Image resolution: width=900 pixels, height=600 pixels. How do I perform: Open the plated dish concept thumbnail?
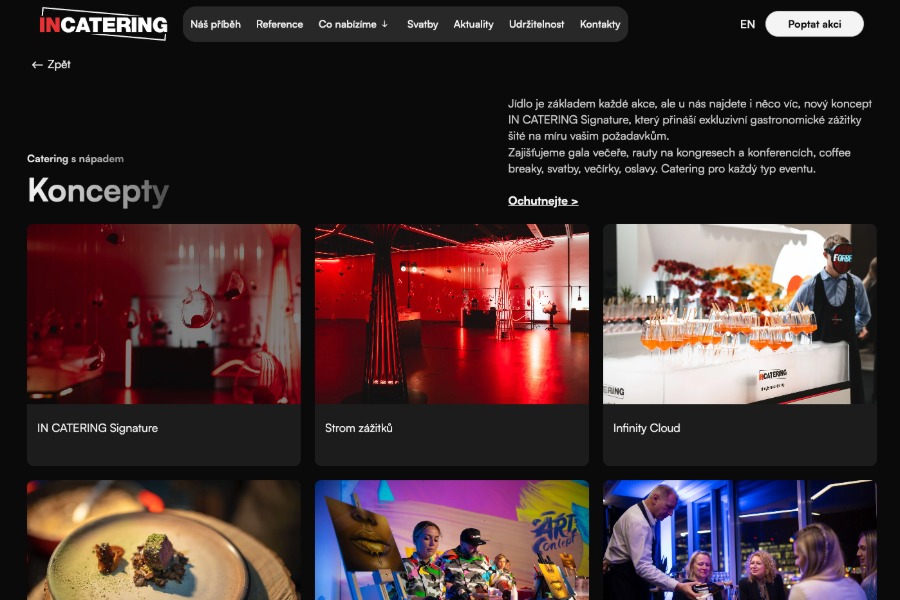click(x=164, y=540)
